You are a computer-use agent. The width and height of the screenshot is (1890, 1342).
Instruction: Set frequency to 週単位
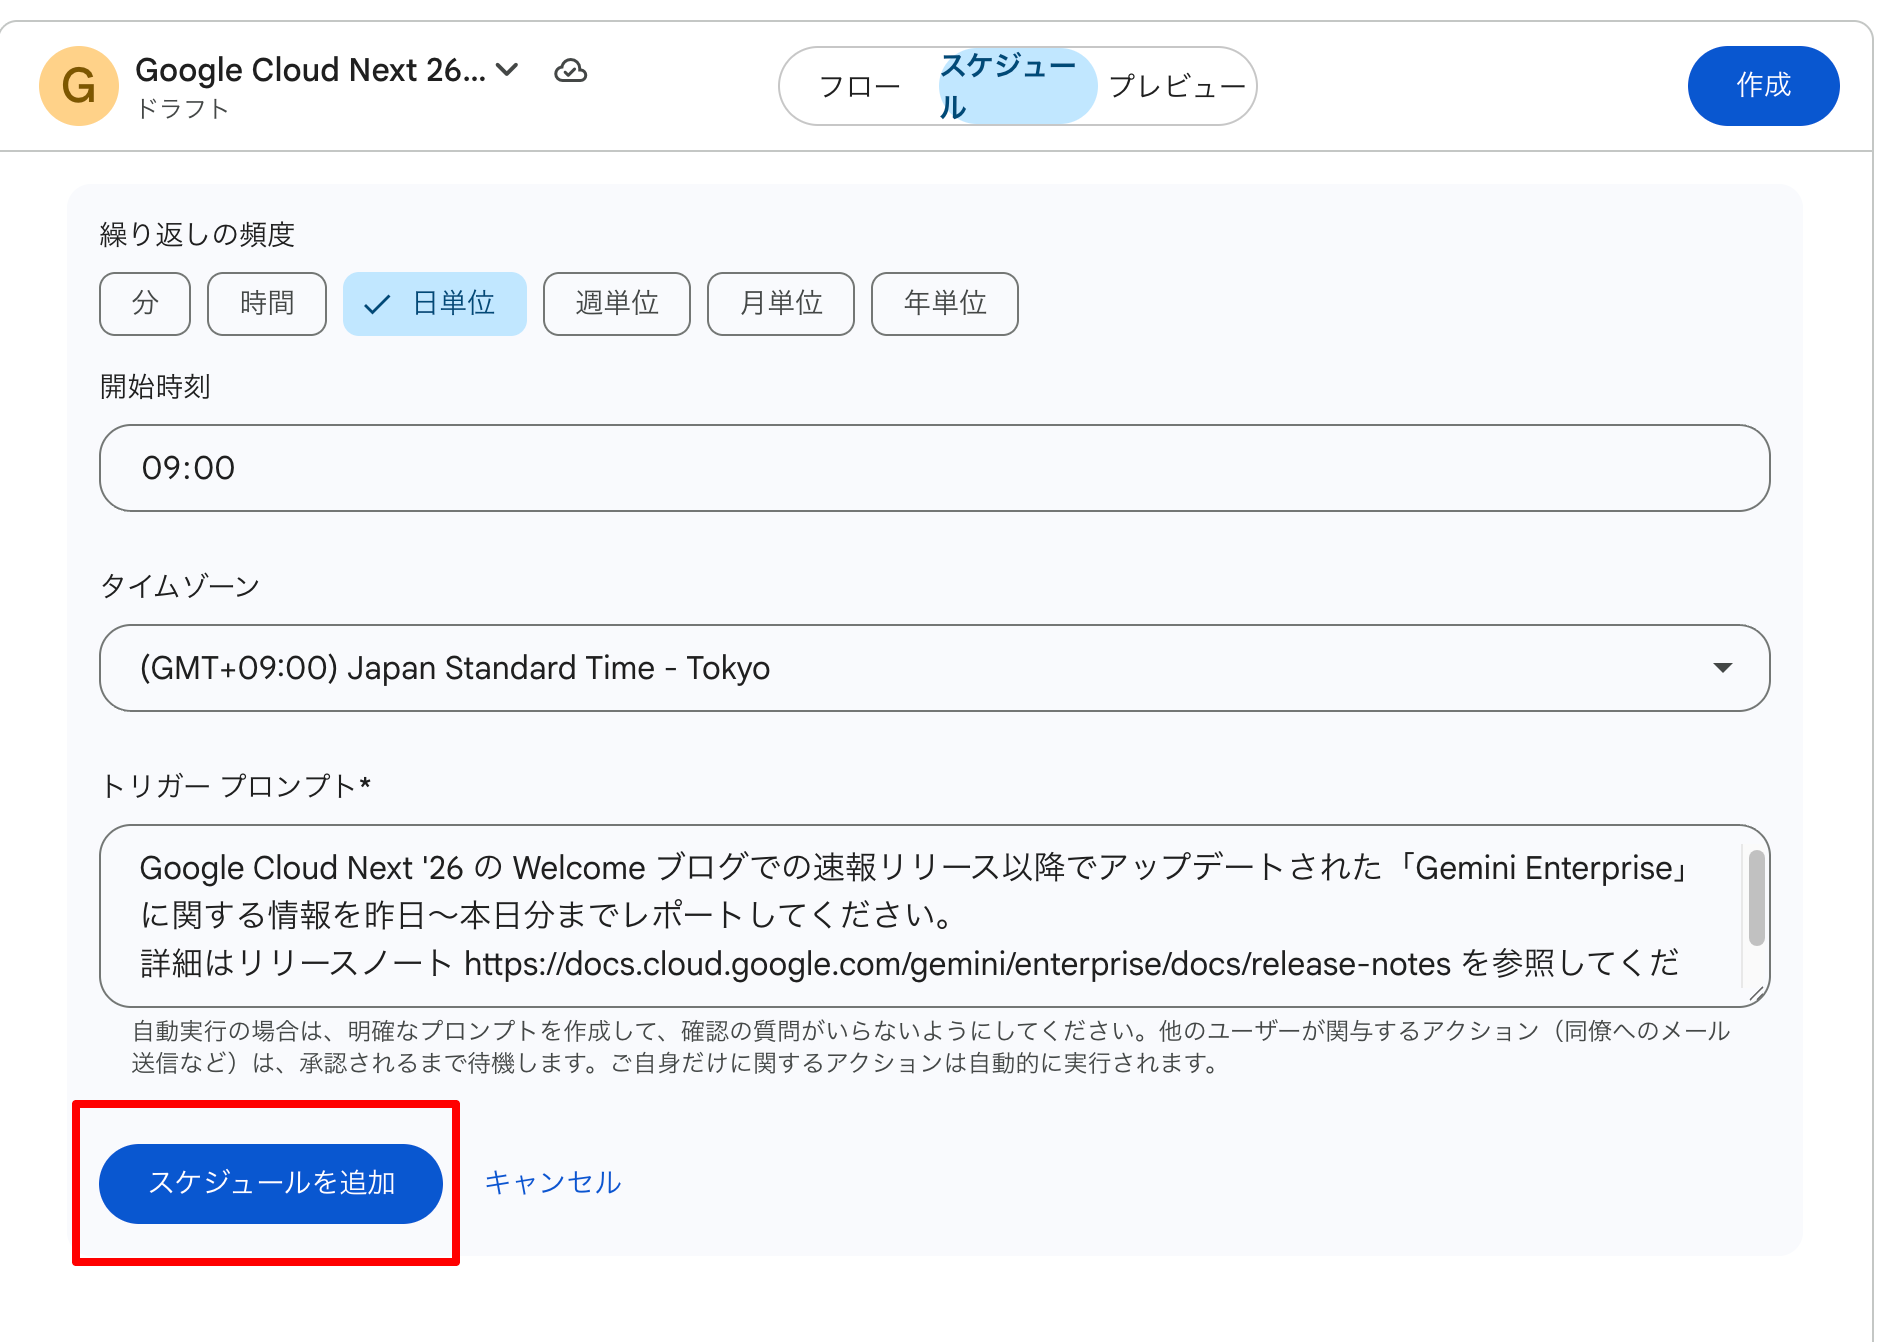coord(616,303)
